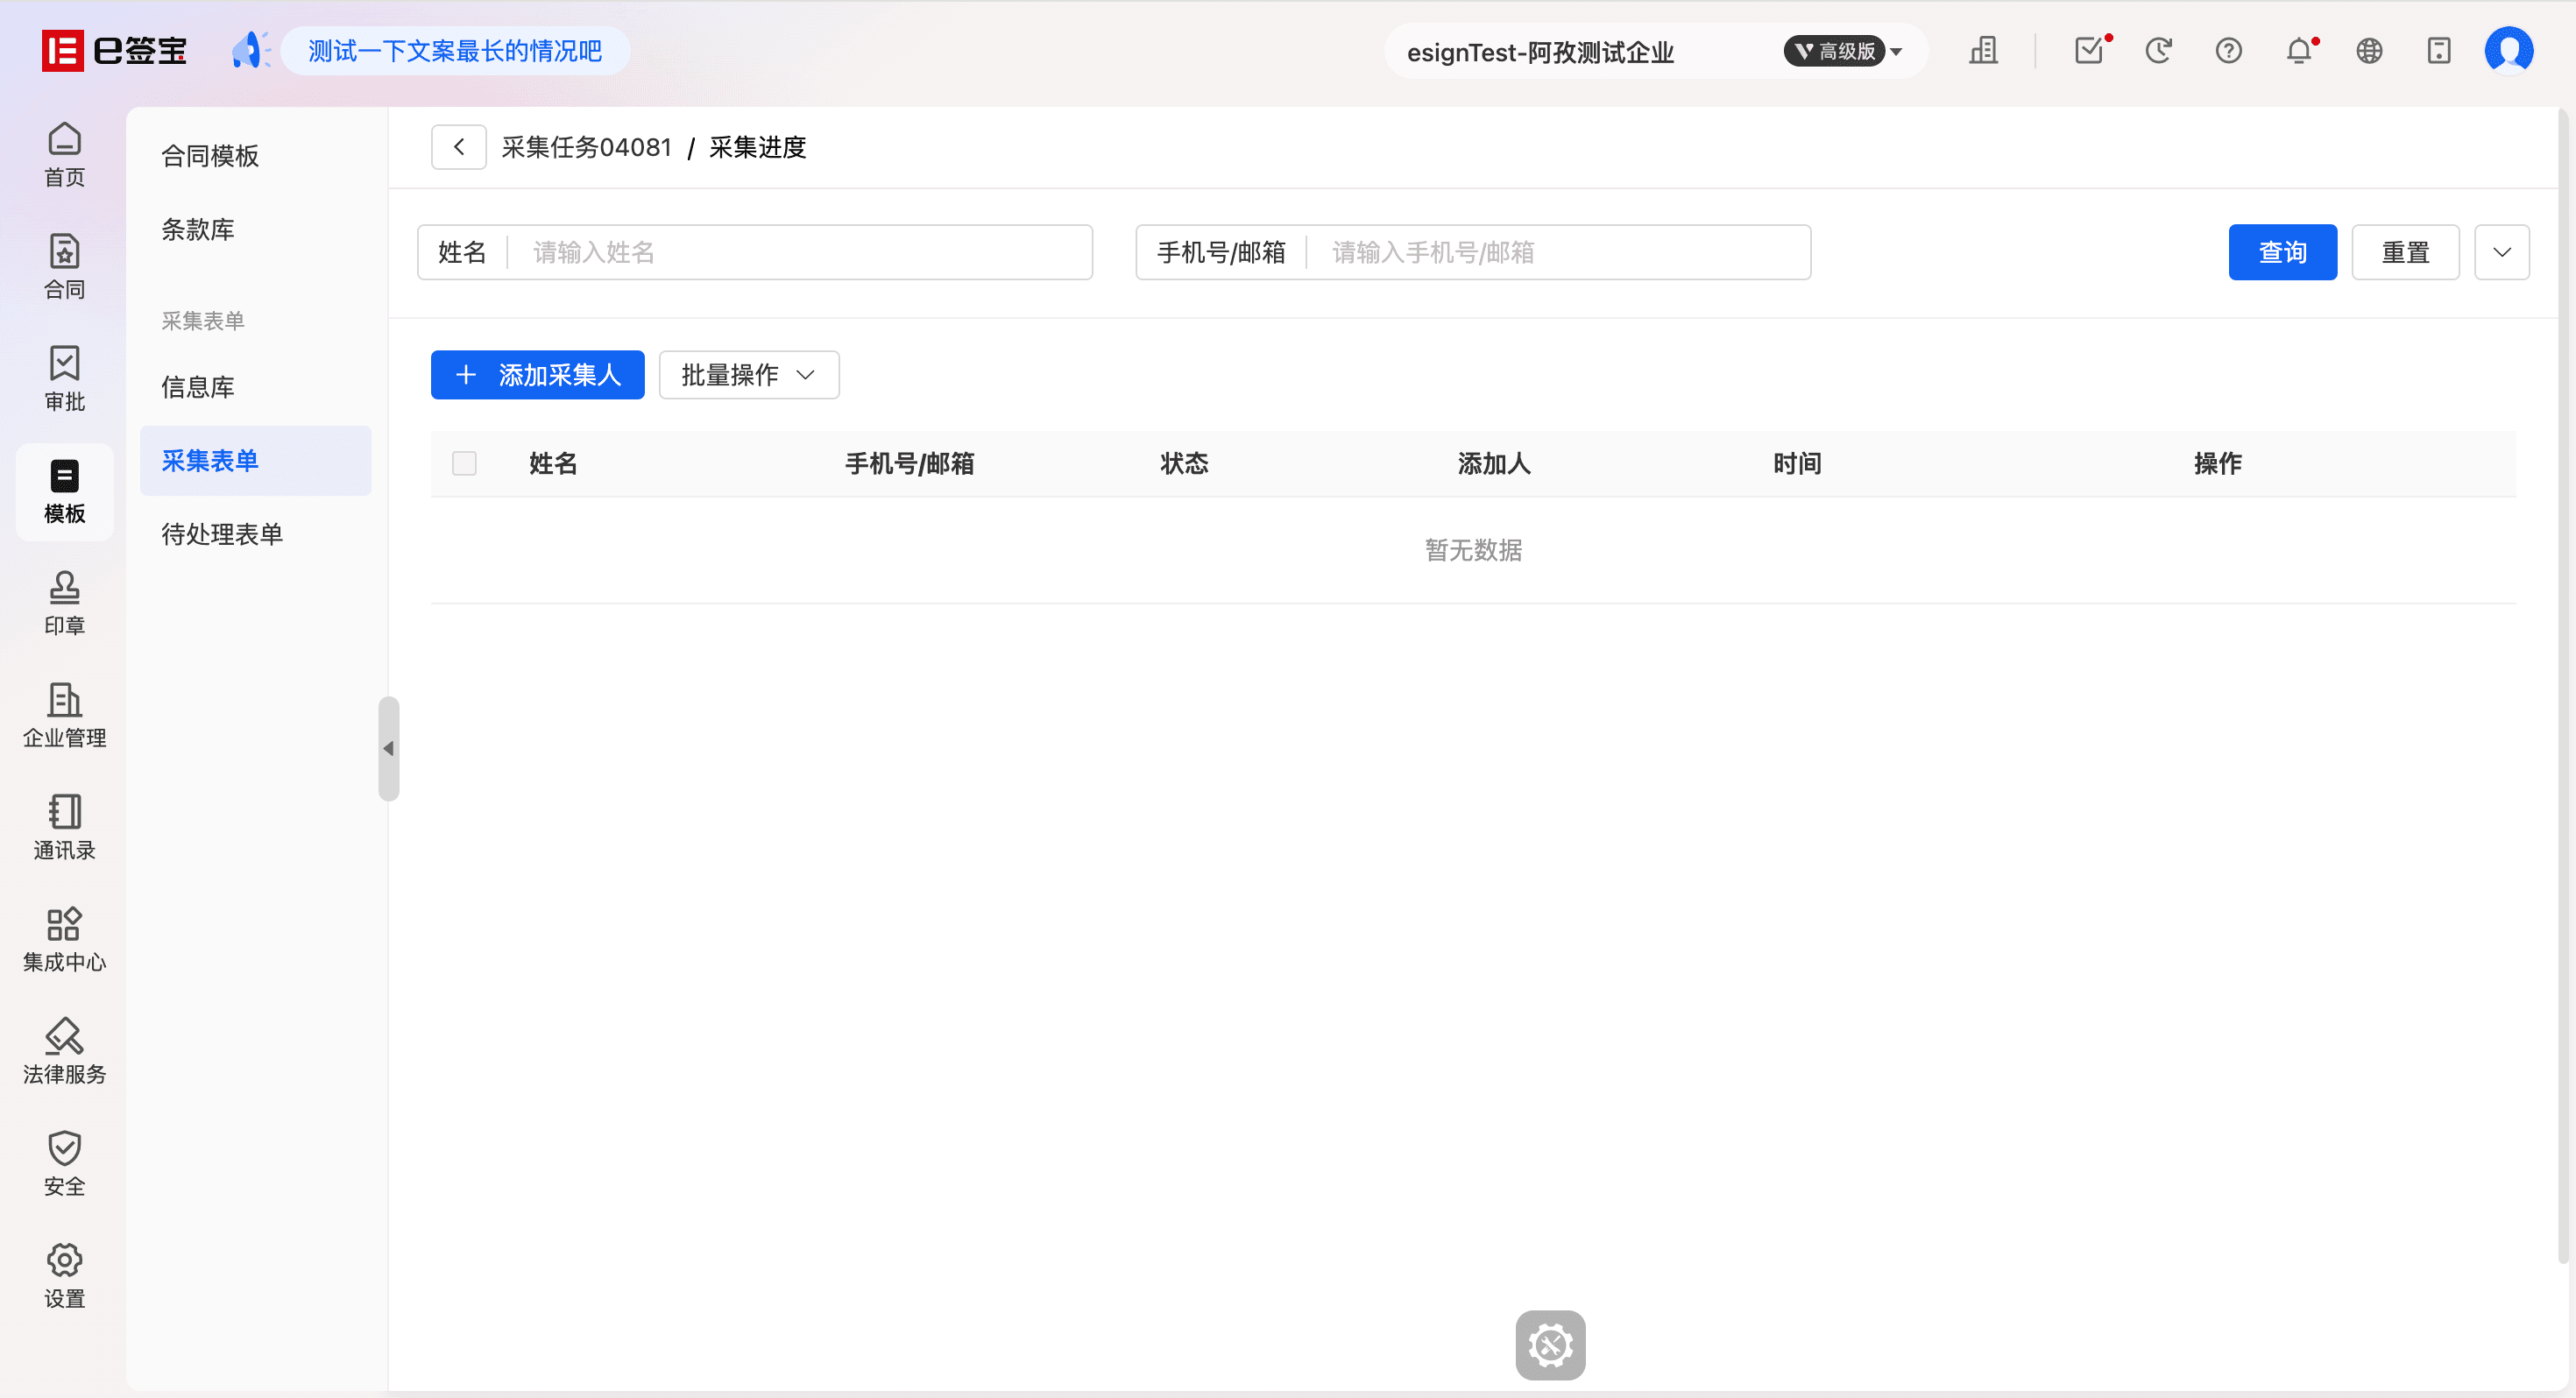Open the 批量操作 dropdown
This screenshot has height=1398, width=2576.
[x=749, y=375]
